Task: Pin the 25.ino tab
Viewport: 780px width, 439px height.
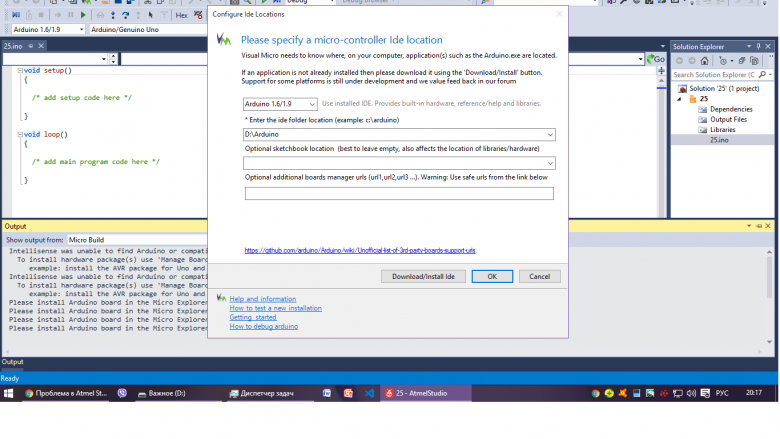Action: pos(31,46)
